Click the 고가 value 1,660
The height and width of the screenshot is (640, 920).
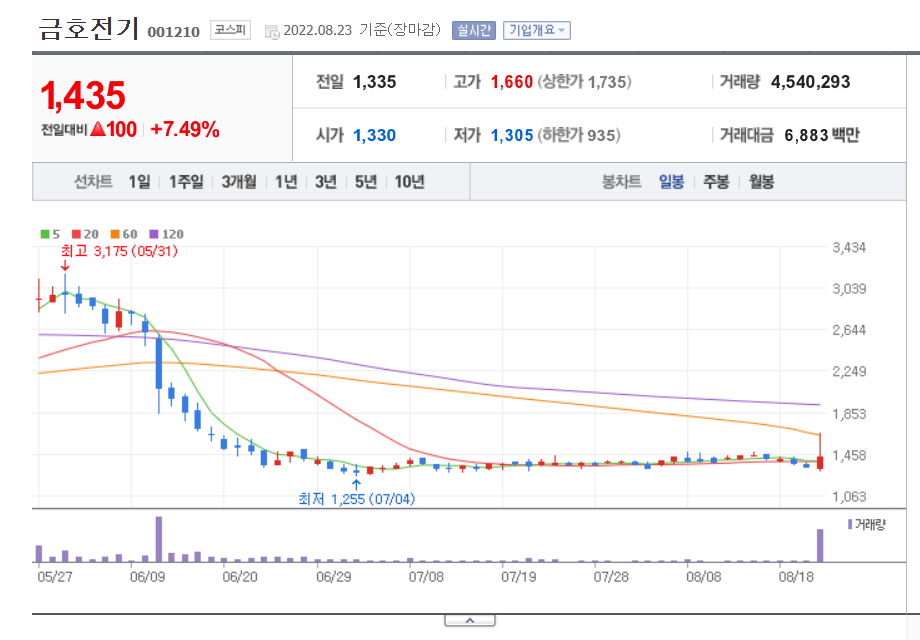(x=512, y=82)
